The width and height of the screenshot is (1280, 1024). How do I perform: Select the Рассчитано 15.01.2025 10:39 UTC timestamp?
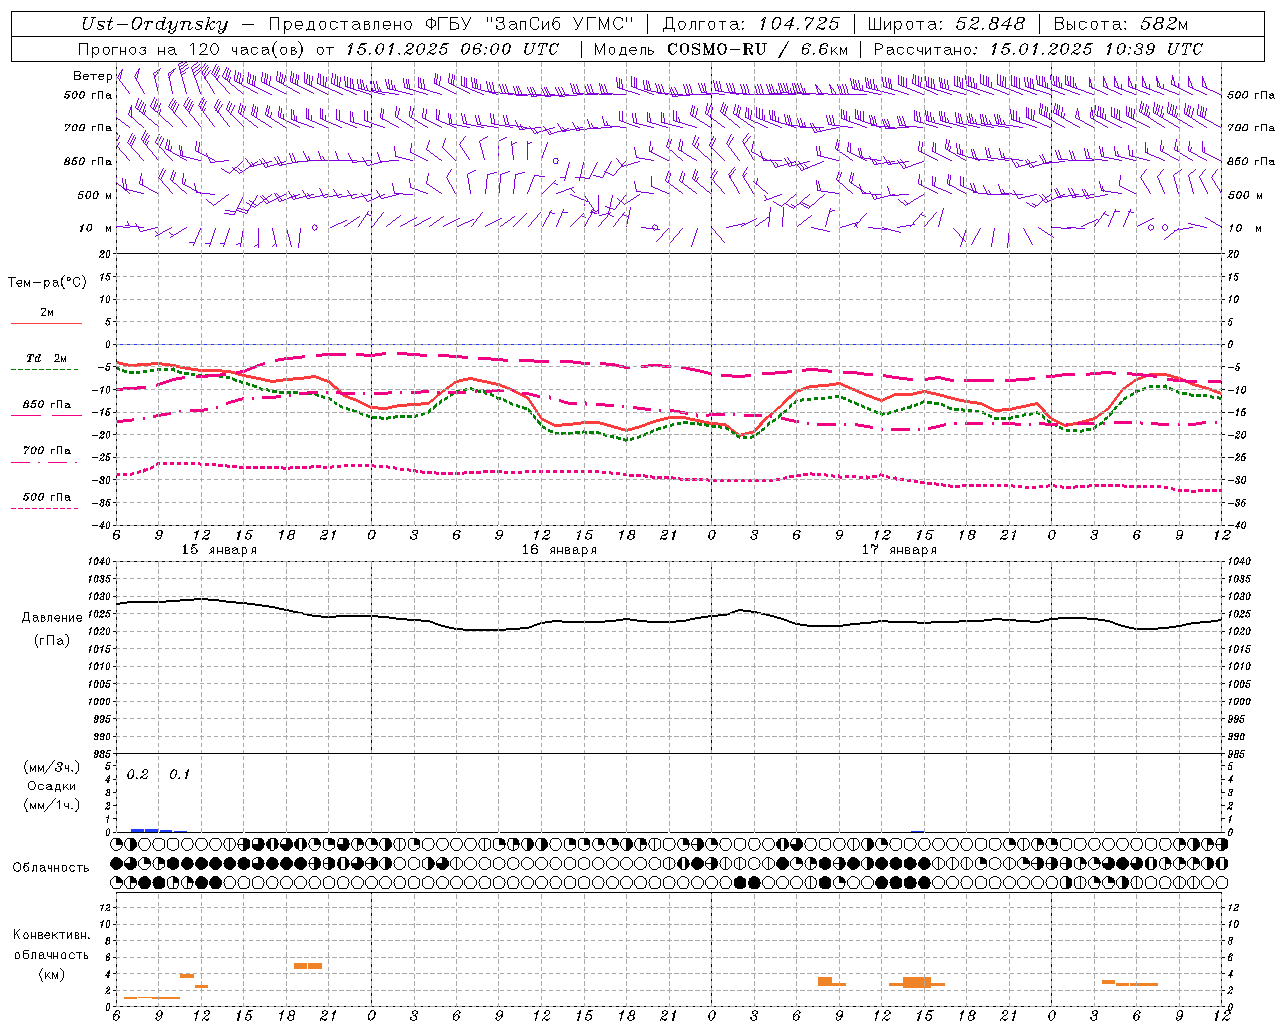(1038, 49)
